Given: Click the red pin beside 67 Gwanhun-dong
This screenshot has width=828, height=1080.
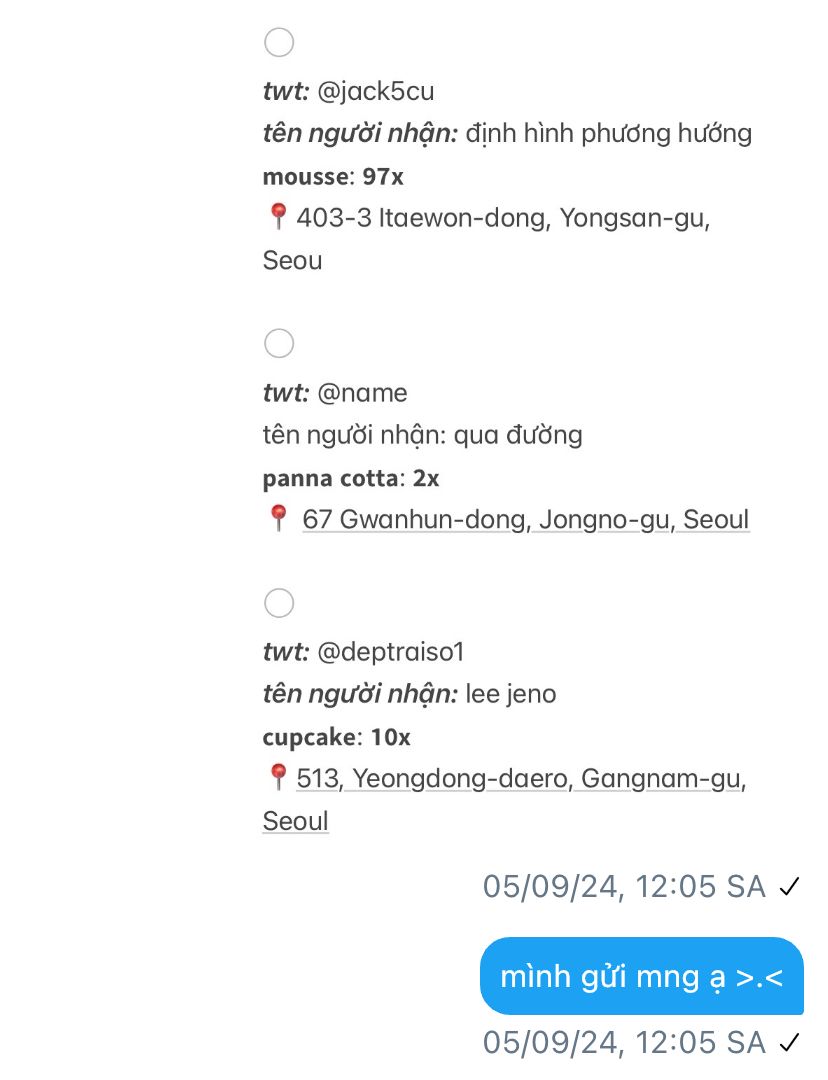Looking at the screenshot, I should (x=278, y=518).
